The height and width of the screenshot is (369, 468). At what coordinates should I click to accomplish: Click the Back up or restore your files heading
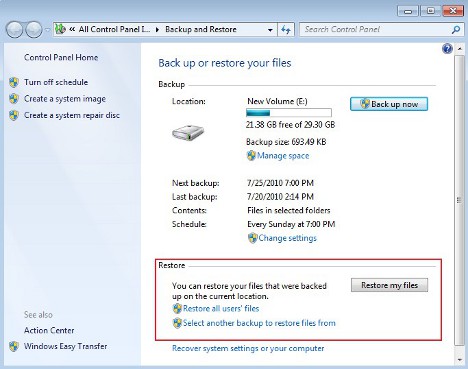(x=225, y=63)
